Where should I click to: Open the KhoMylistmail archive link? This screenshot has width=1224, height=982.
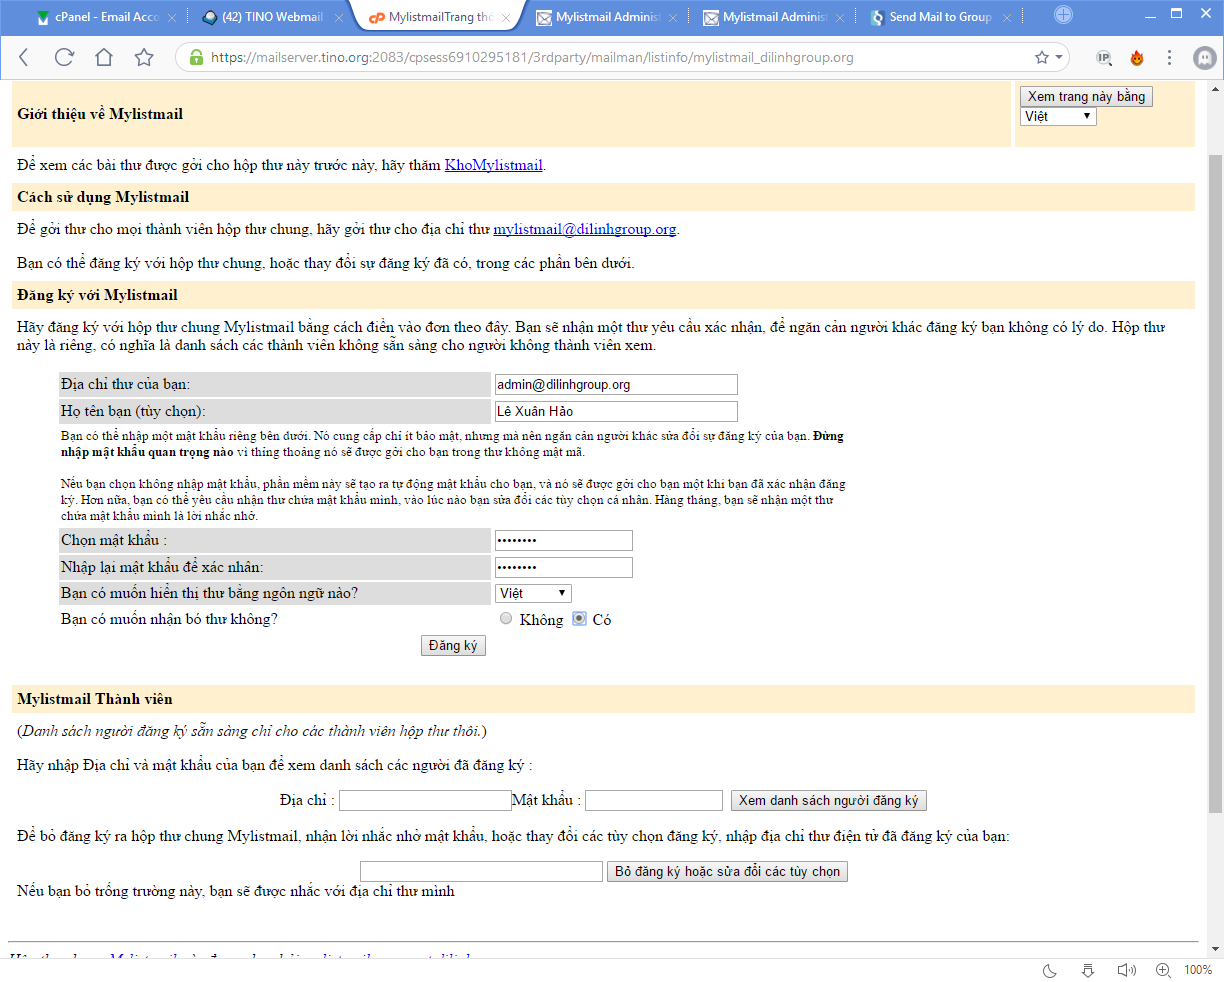(x=493, y=165)
